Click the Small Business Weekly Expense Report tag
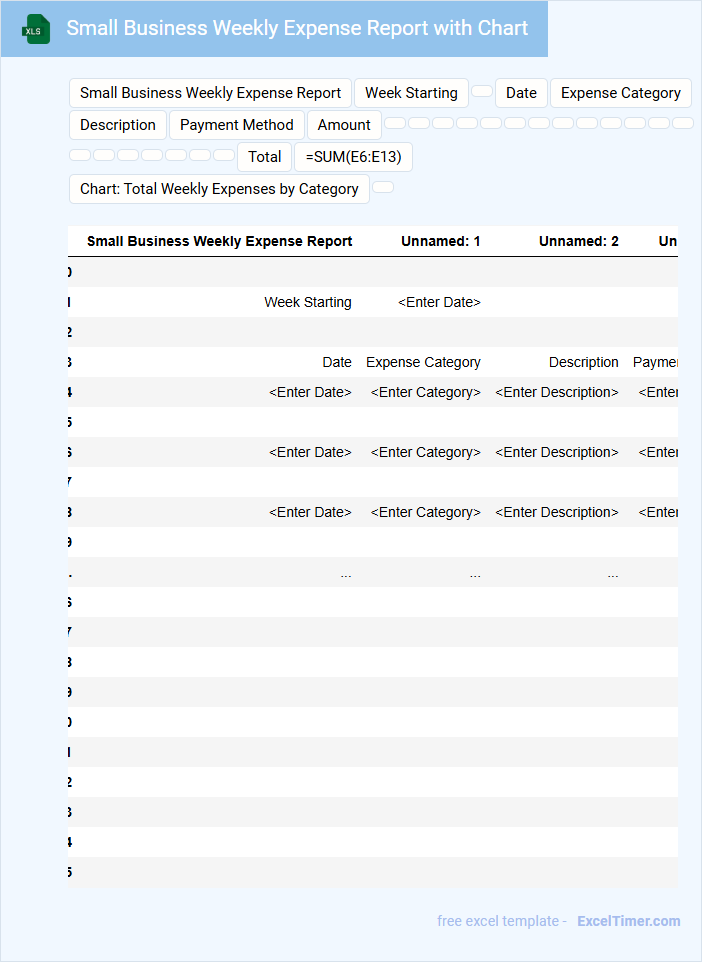 tap(210, 93)
